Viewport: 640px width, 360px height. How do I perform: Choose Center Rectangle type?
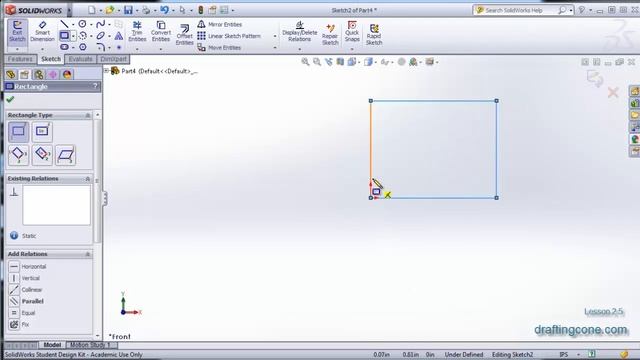[42, 131]
